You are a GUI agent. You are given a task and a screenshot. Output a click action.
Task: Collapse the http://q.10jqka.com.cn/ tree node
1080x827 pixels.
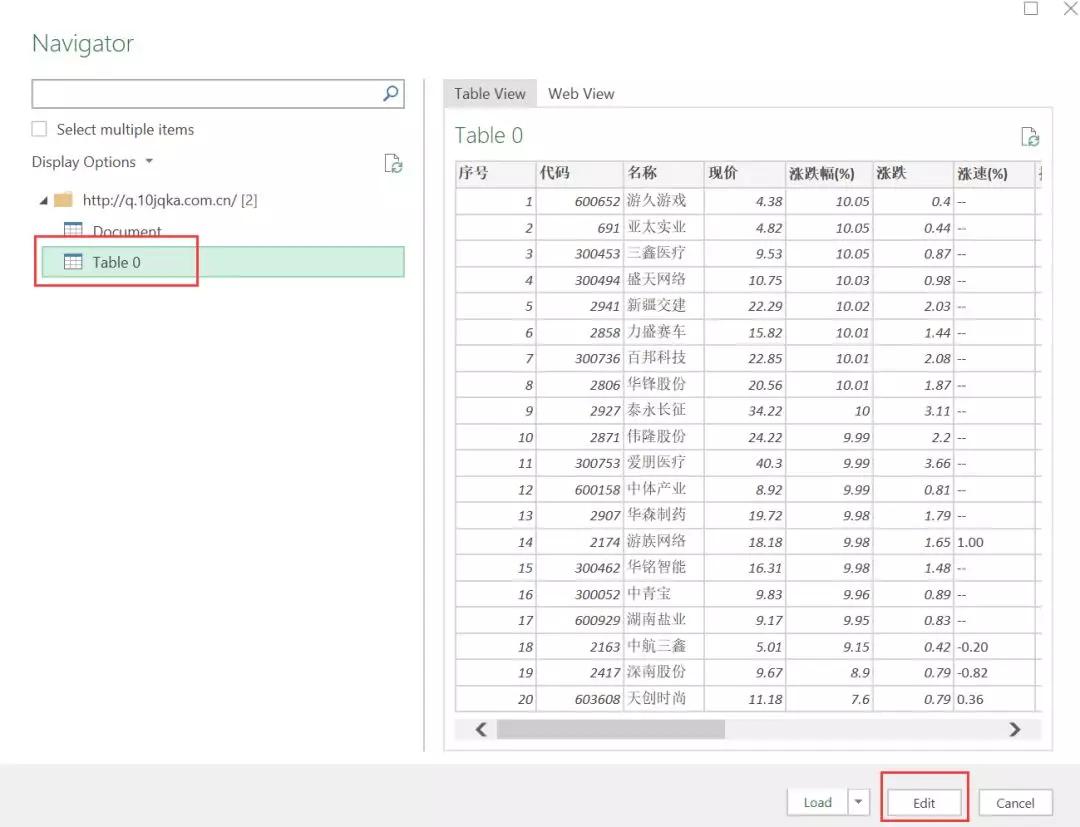(43, 201)
